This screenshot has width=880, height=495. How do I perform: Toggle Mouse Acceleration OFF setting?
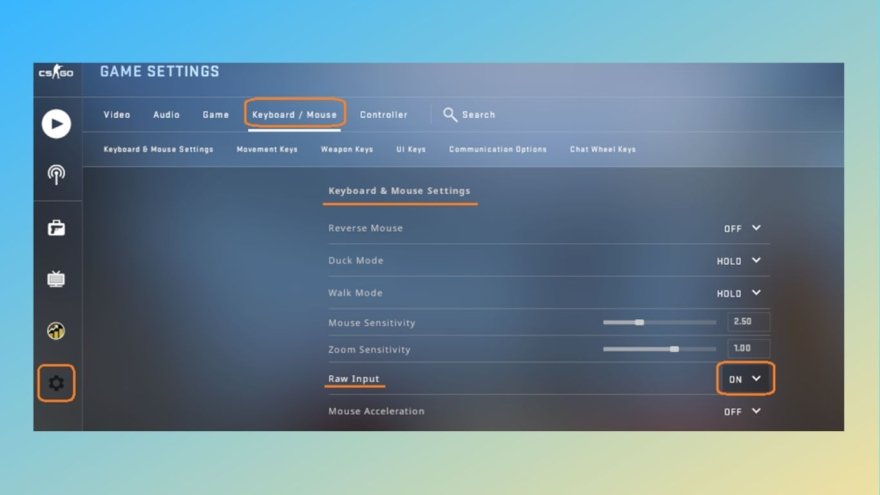pos(742,411)
